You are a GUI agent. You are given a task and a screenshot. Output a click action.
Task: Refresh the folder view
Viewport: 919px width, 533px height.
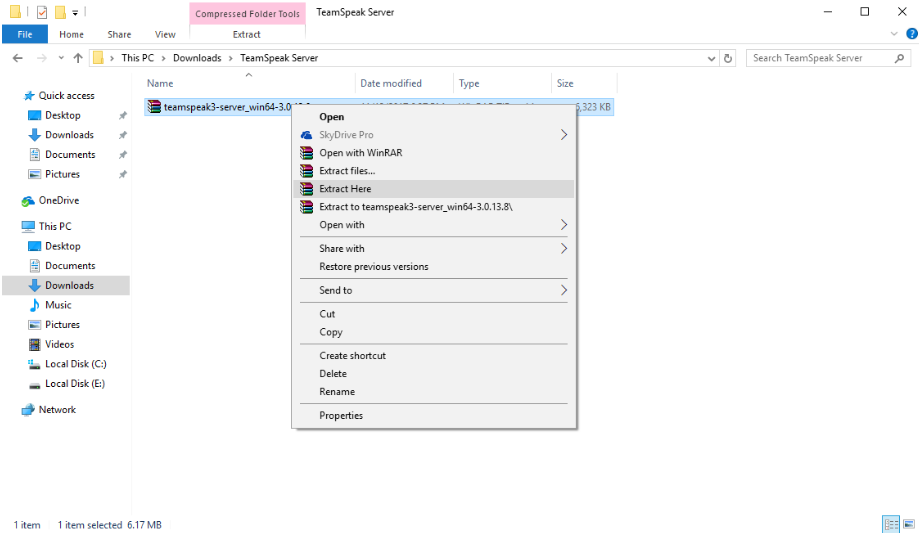728,58
